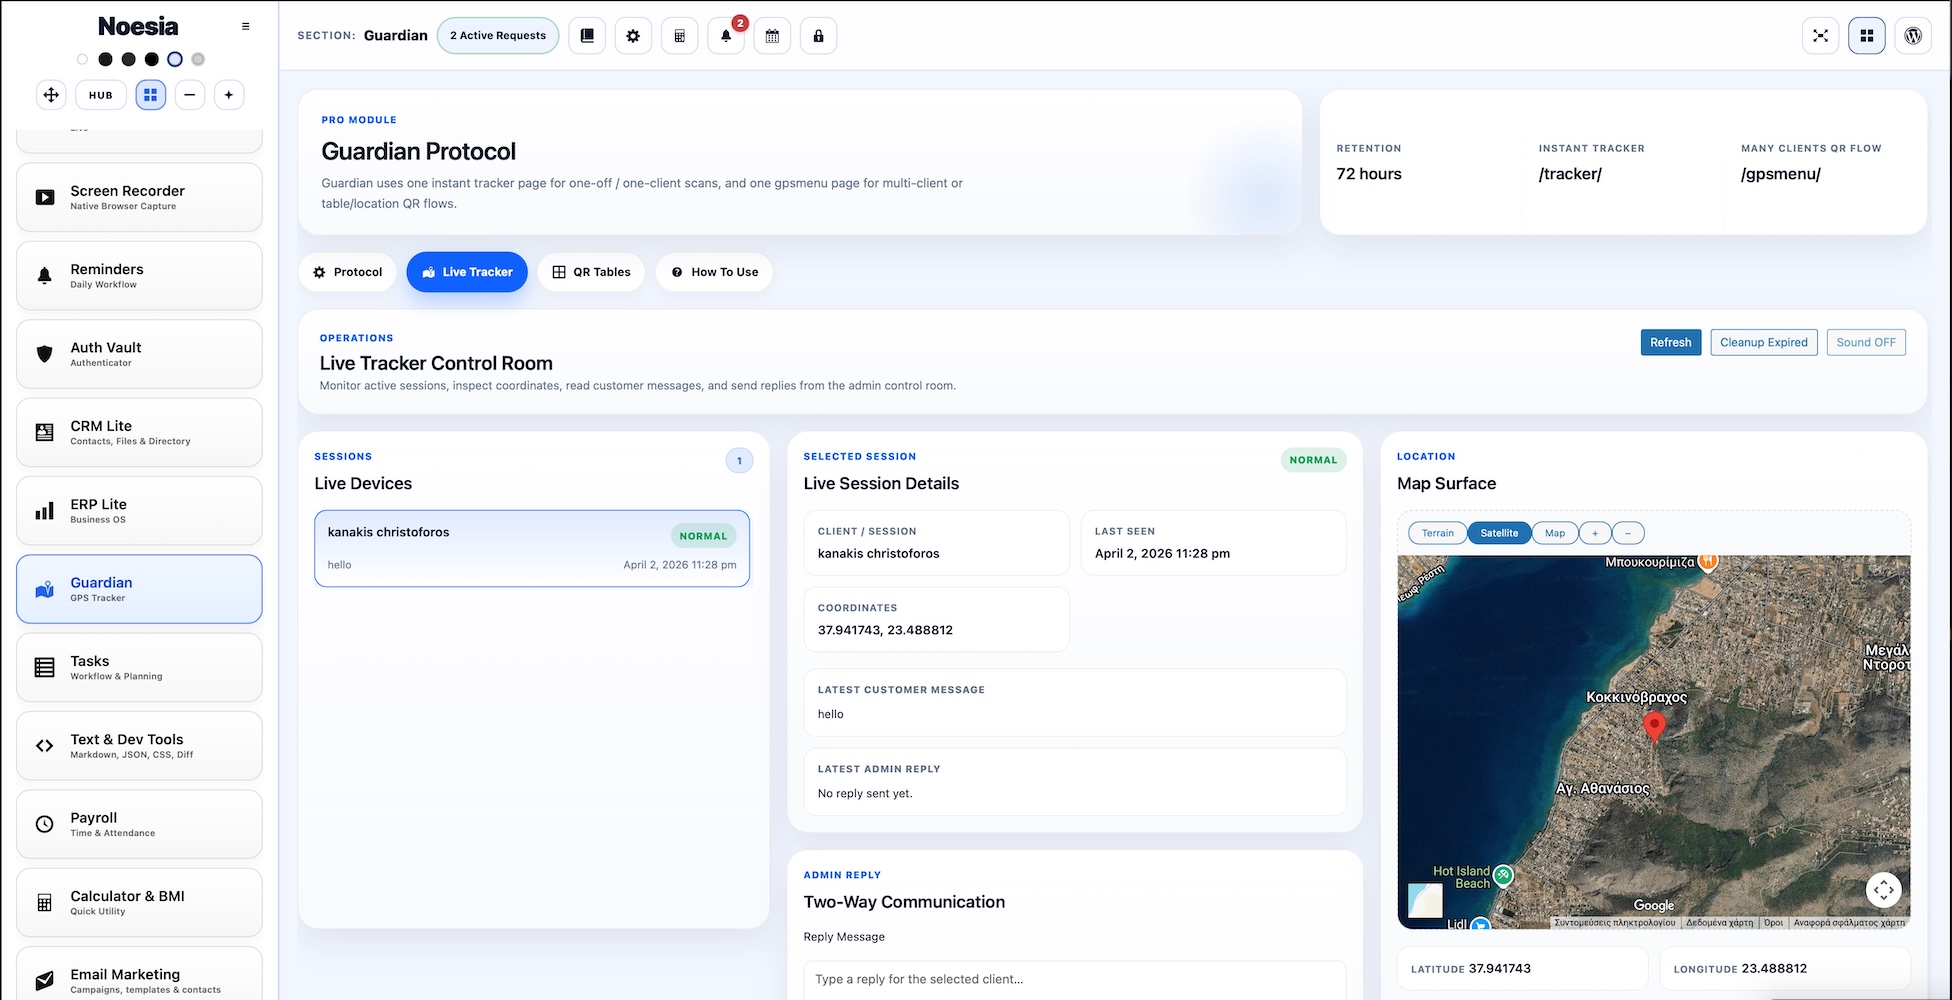Open the settings gear in top toolbar

(633, 36)
